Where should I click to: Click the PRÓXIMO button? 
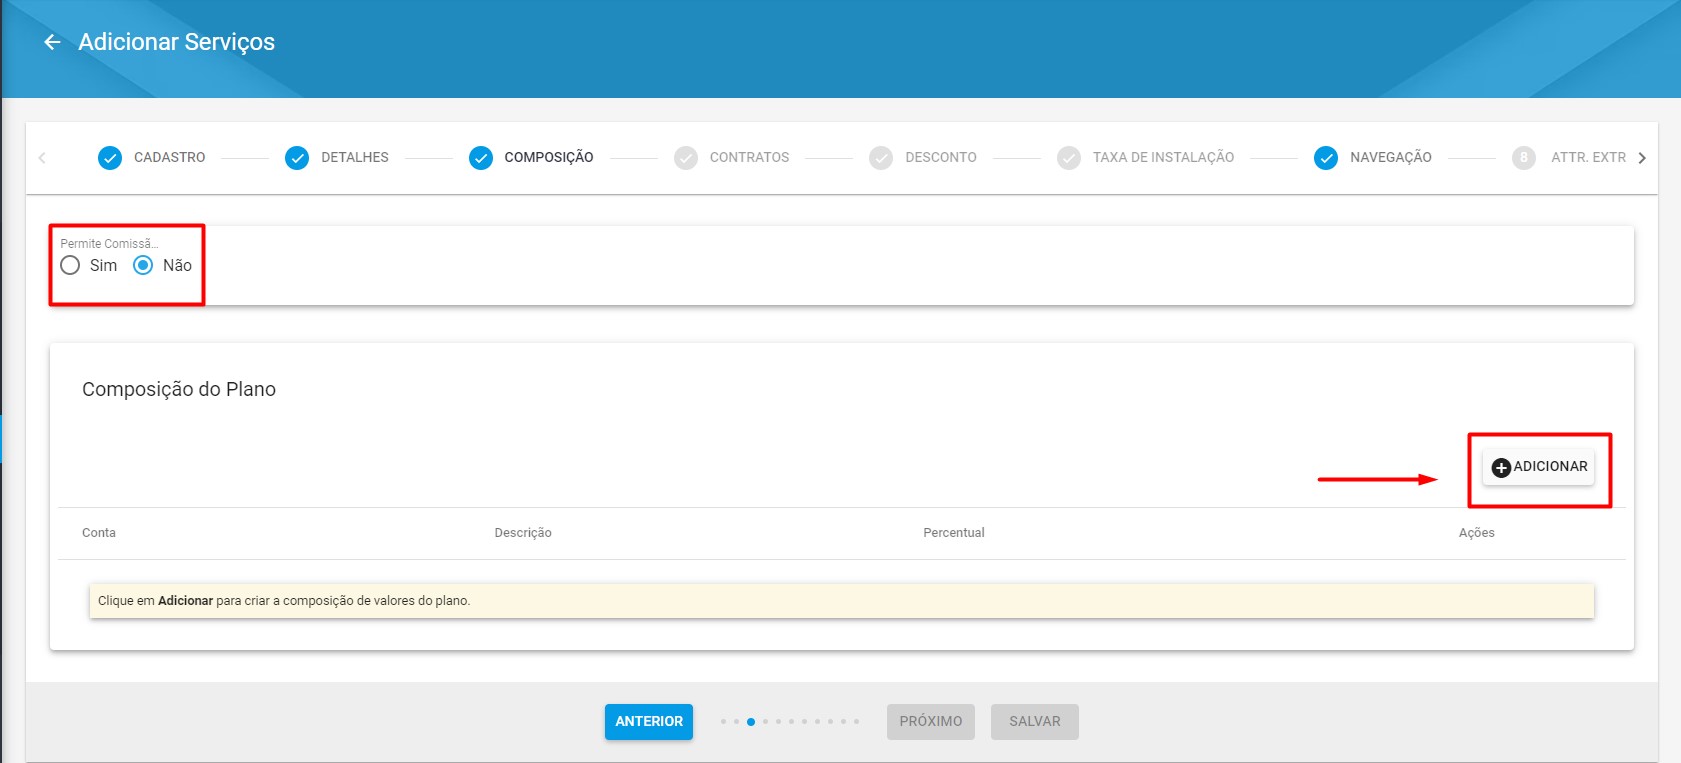[931, 722]
